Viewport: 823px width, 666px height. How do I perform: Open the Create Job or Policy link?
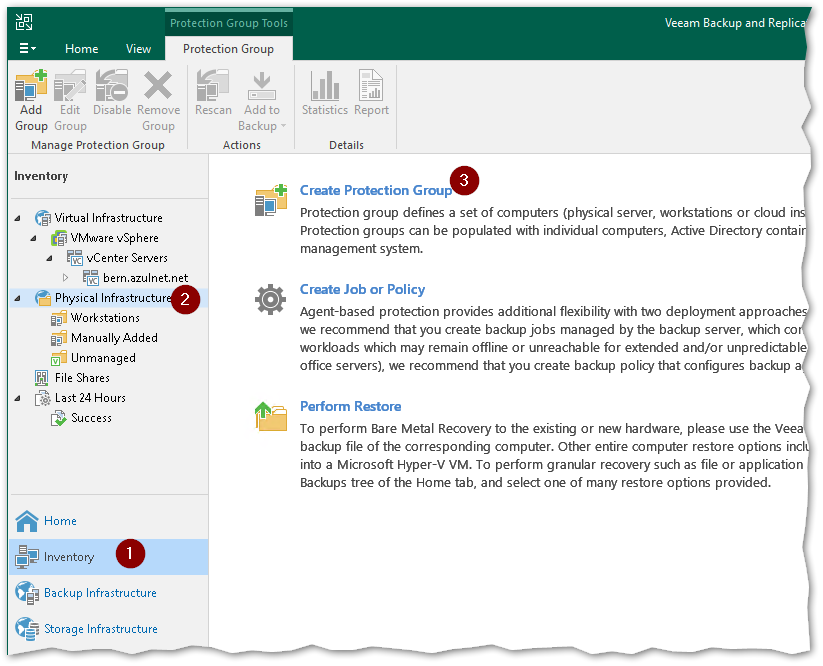362,289
